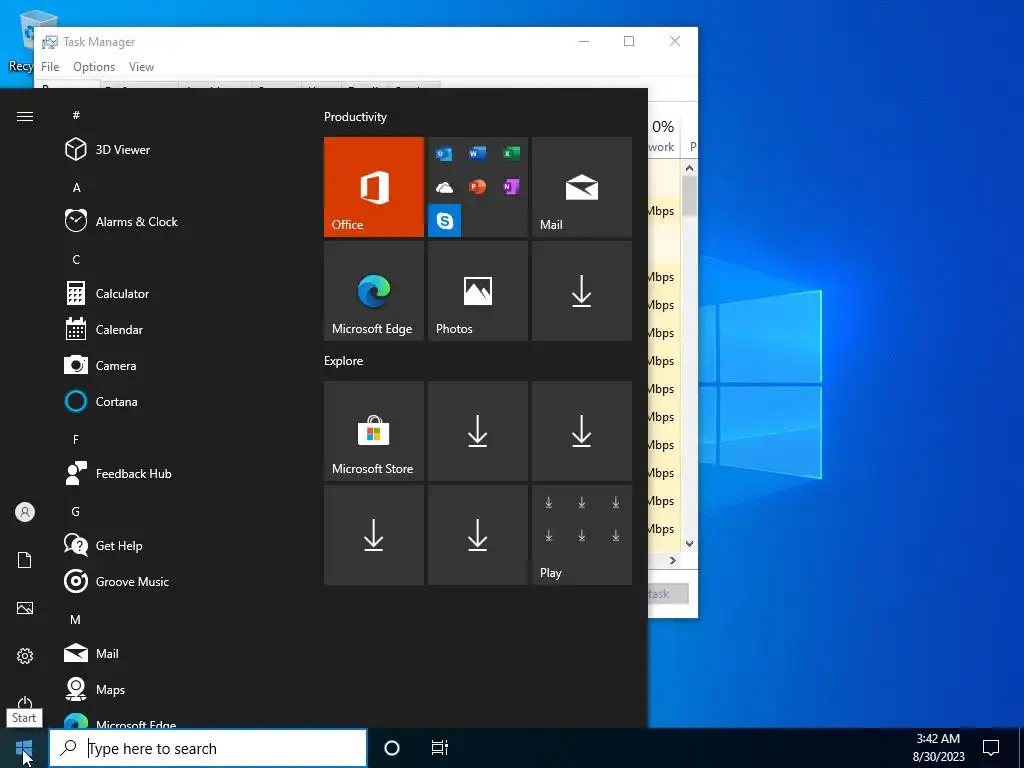Click the Task Manager horizontal scroll right arrow
The width and height of the screenshot is (1024, 768).
673,560
